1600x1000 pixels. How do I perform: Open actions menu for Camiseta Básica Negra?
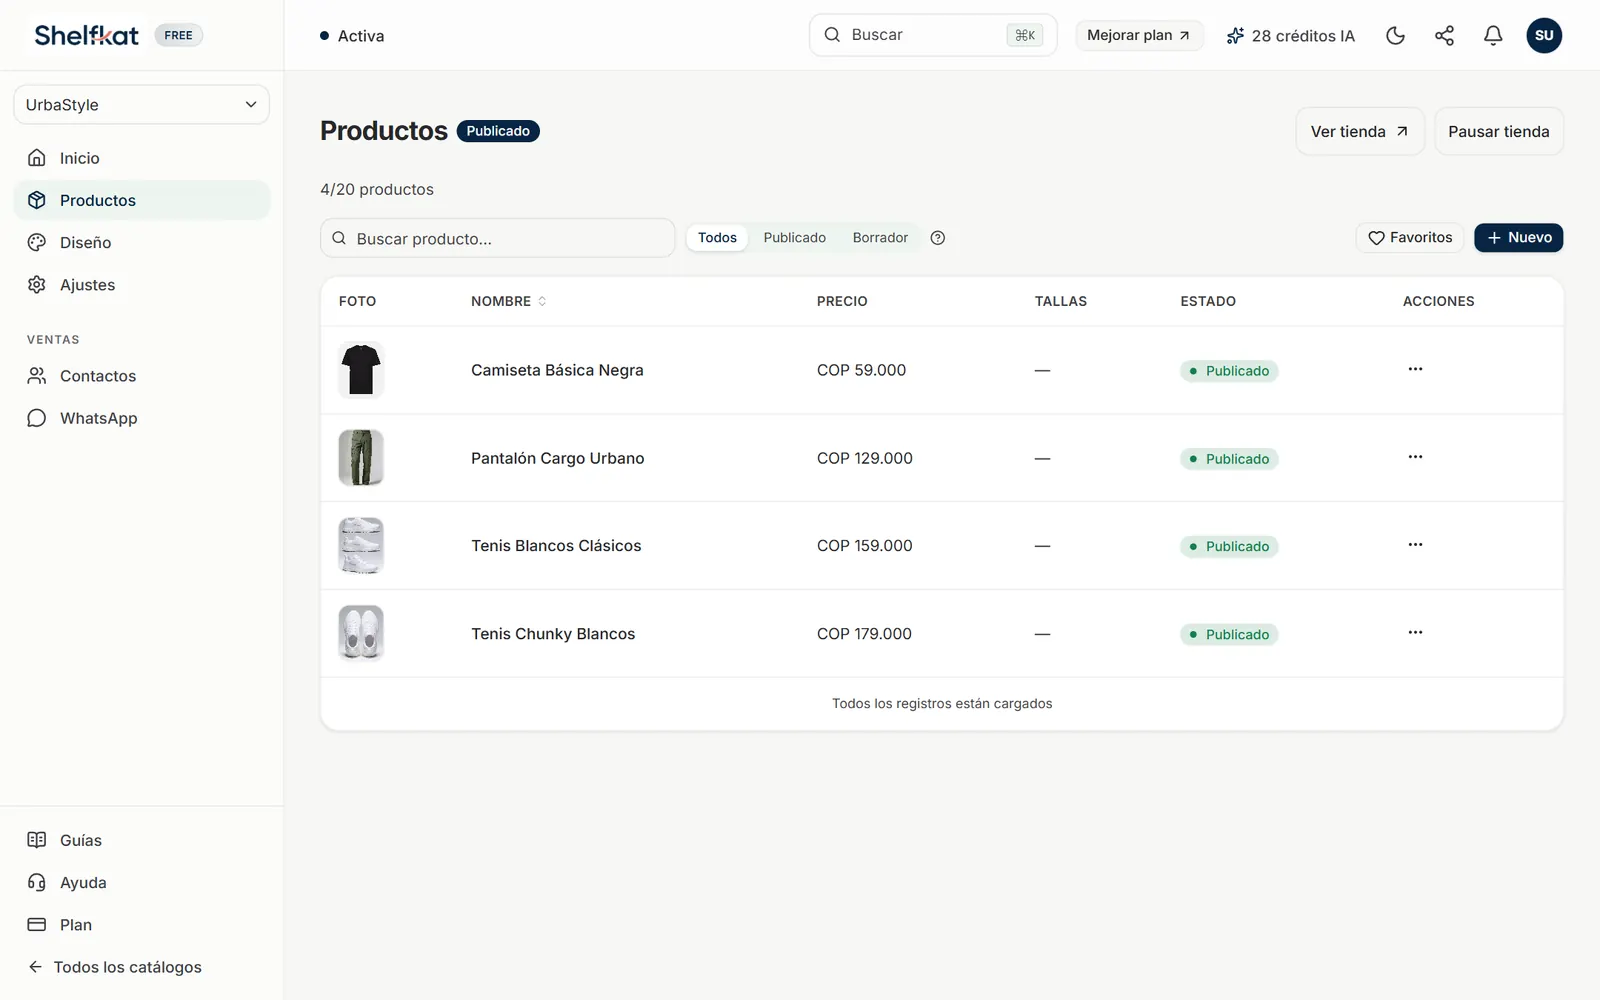[1415, 369]
